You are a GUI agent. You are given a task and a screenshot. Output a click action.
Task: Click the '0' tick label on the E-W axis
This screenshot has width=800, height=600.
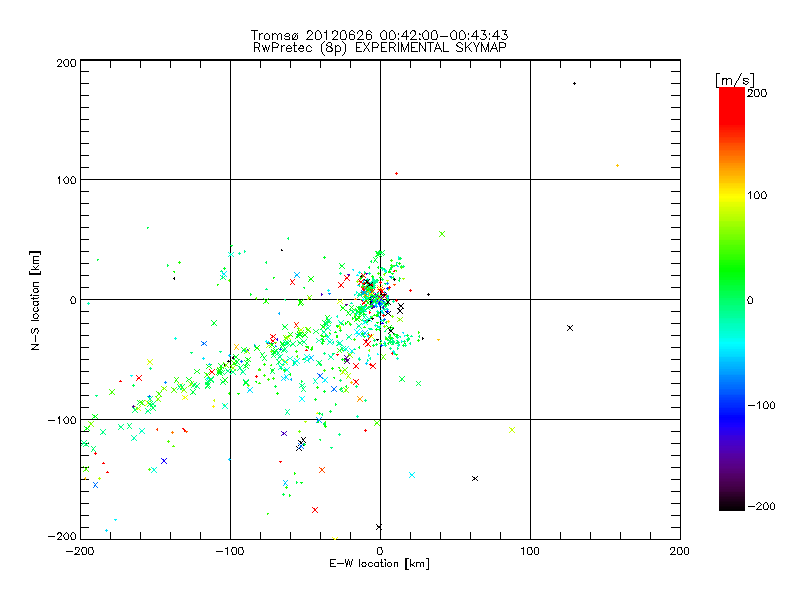pyautogui.click(x=380, y=551)
